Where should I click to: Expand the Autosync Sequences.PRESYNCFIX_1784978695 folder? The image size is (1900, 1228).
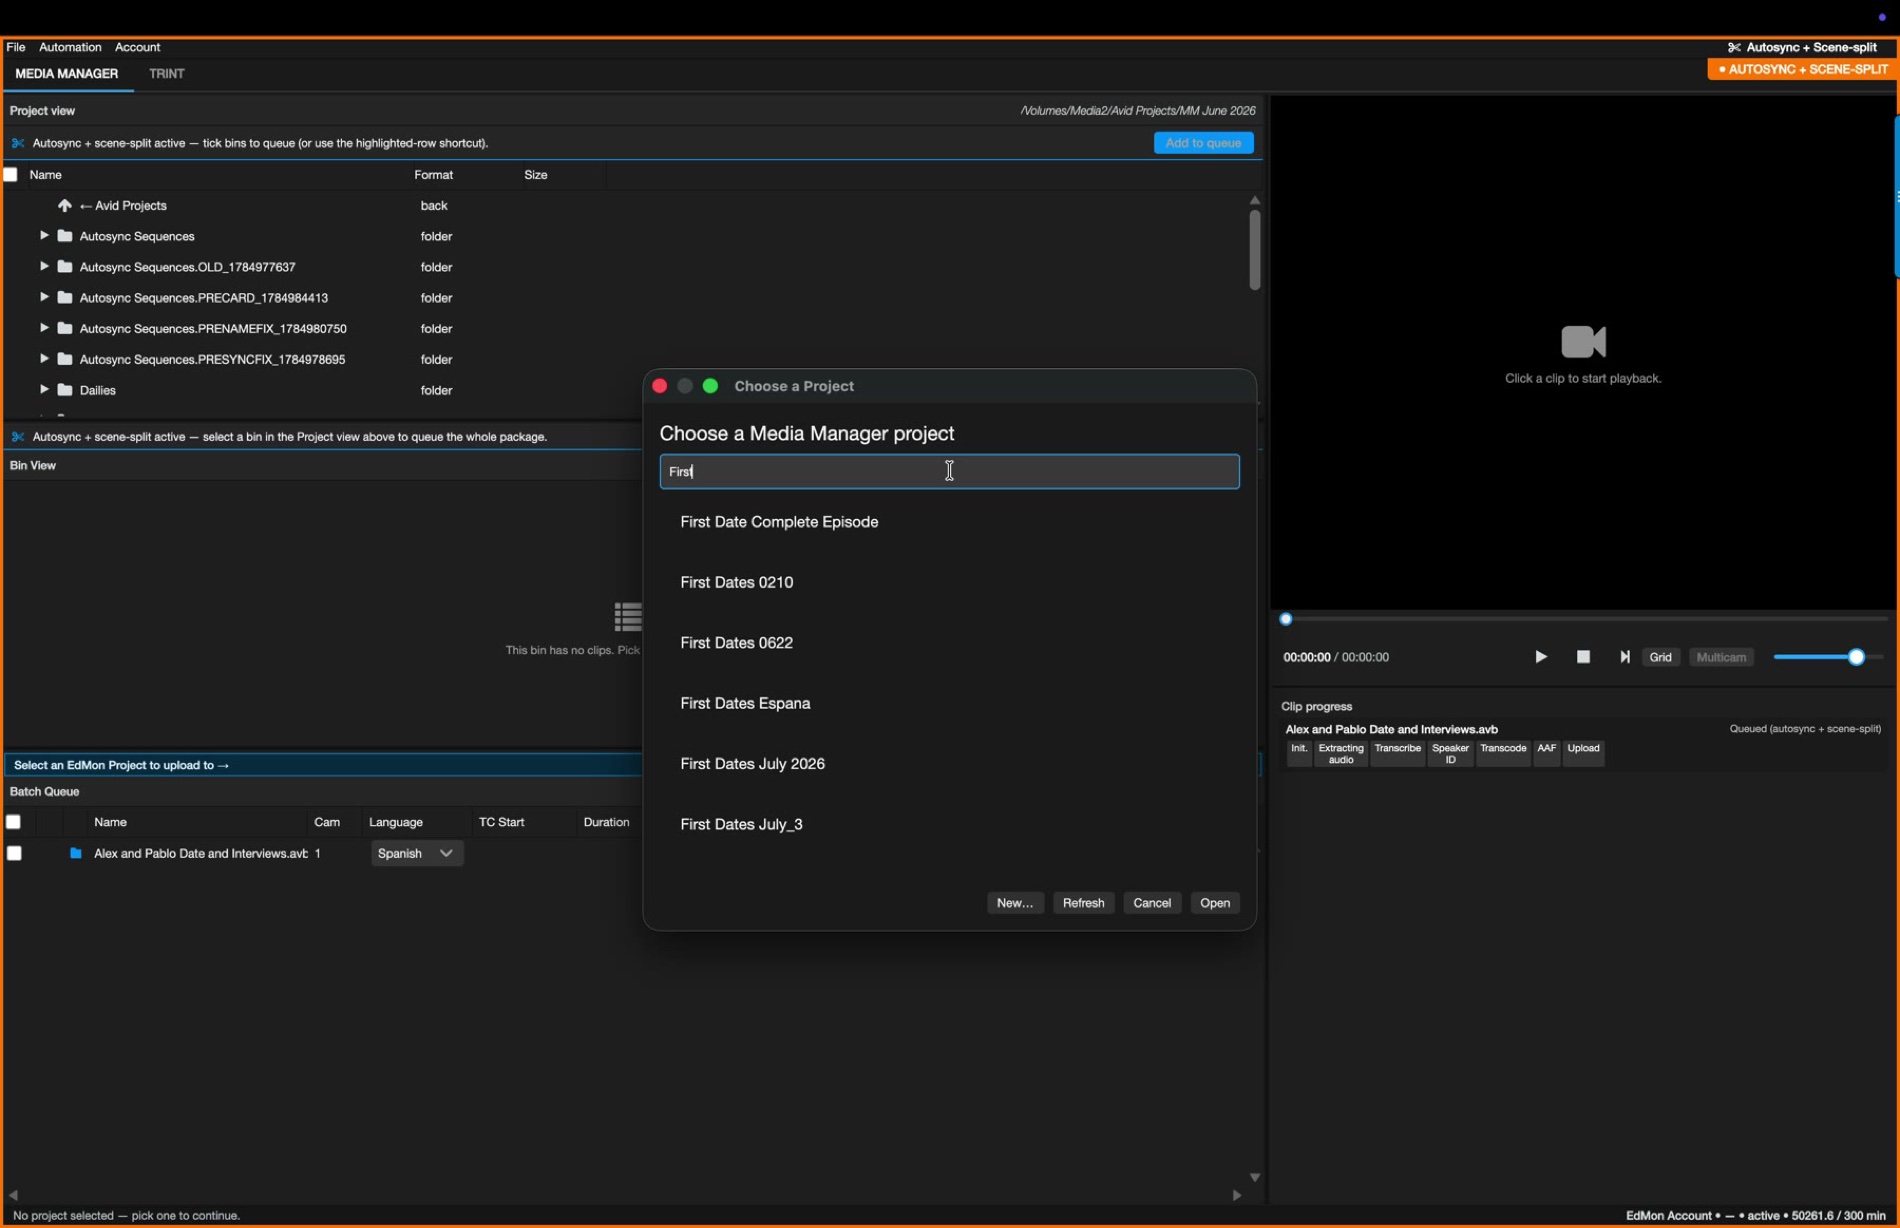(x=44, y=359)
